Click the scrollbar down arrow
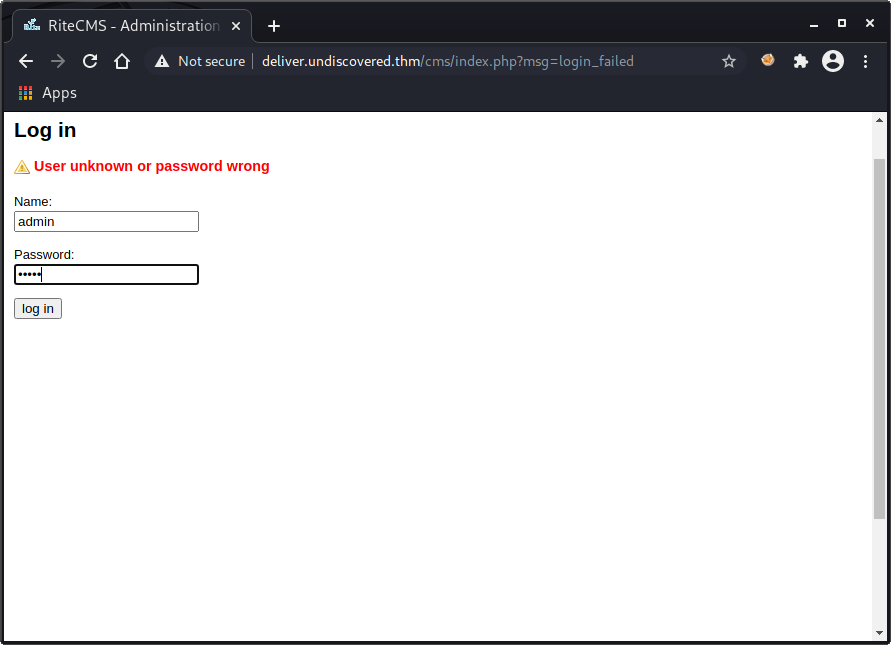891x645 pixels. [x=879, y=632]
